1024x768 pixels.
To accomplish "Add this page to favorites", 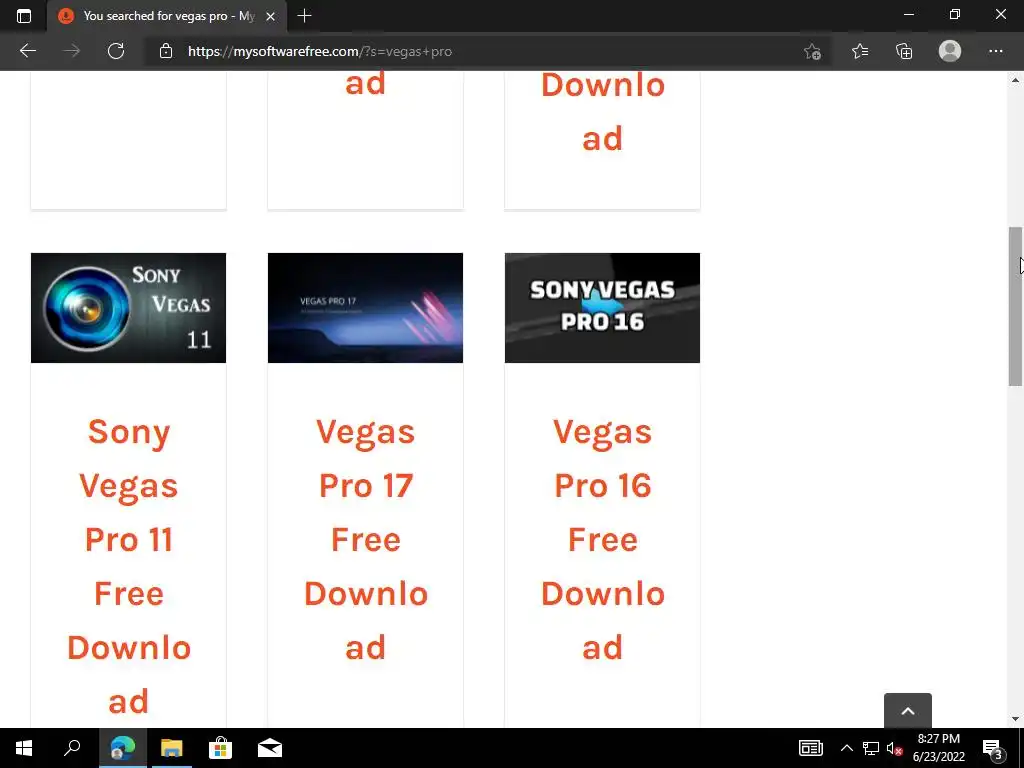I will [812, 51].
